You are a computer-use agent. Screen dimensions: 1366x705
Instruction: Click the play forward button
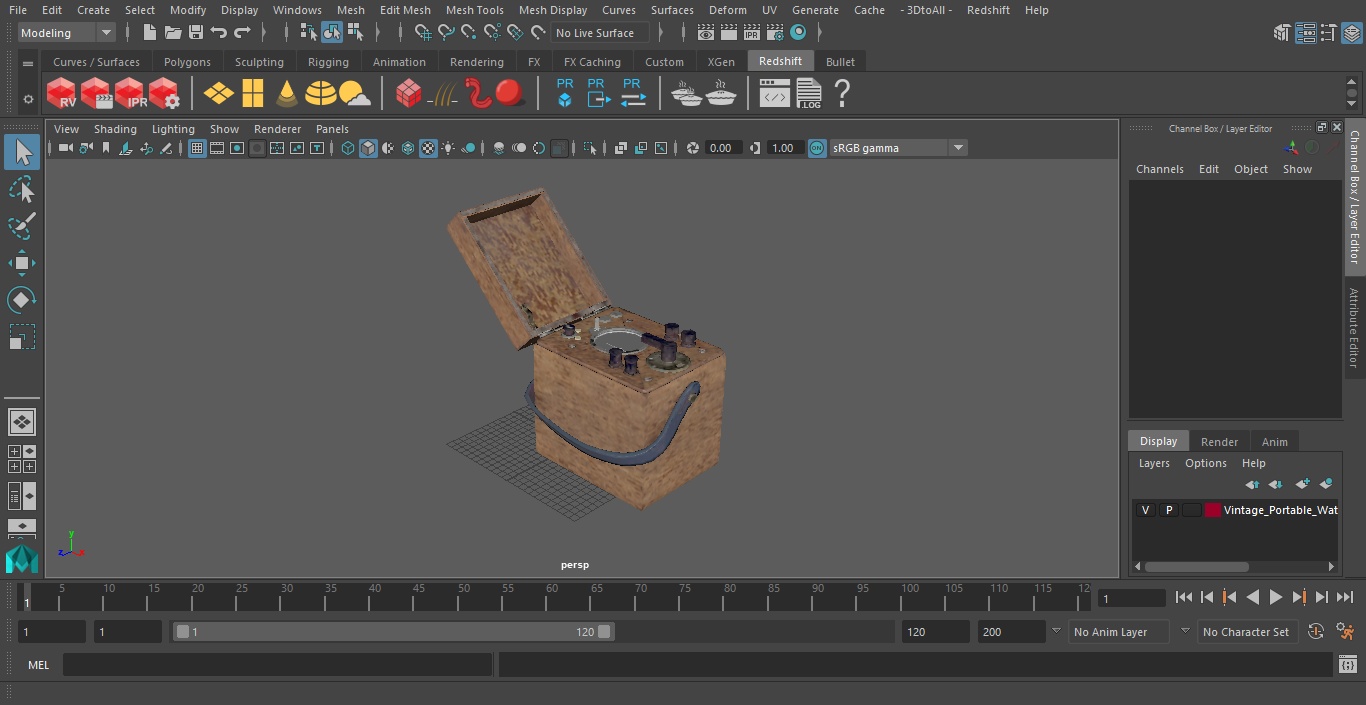pyautogui.click(x=1276, y=597)
